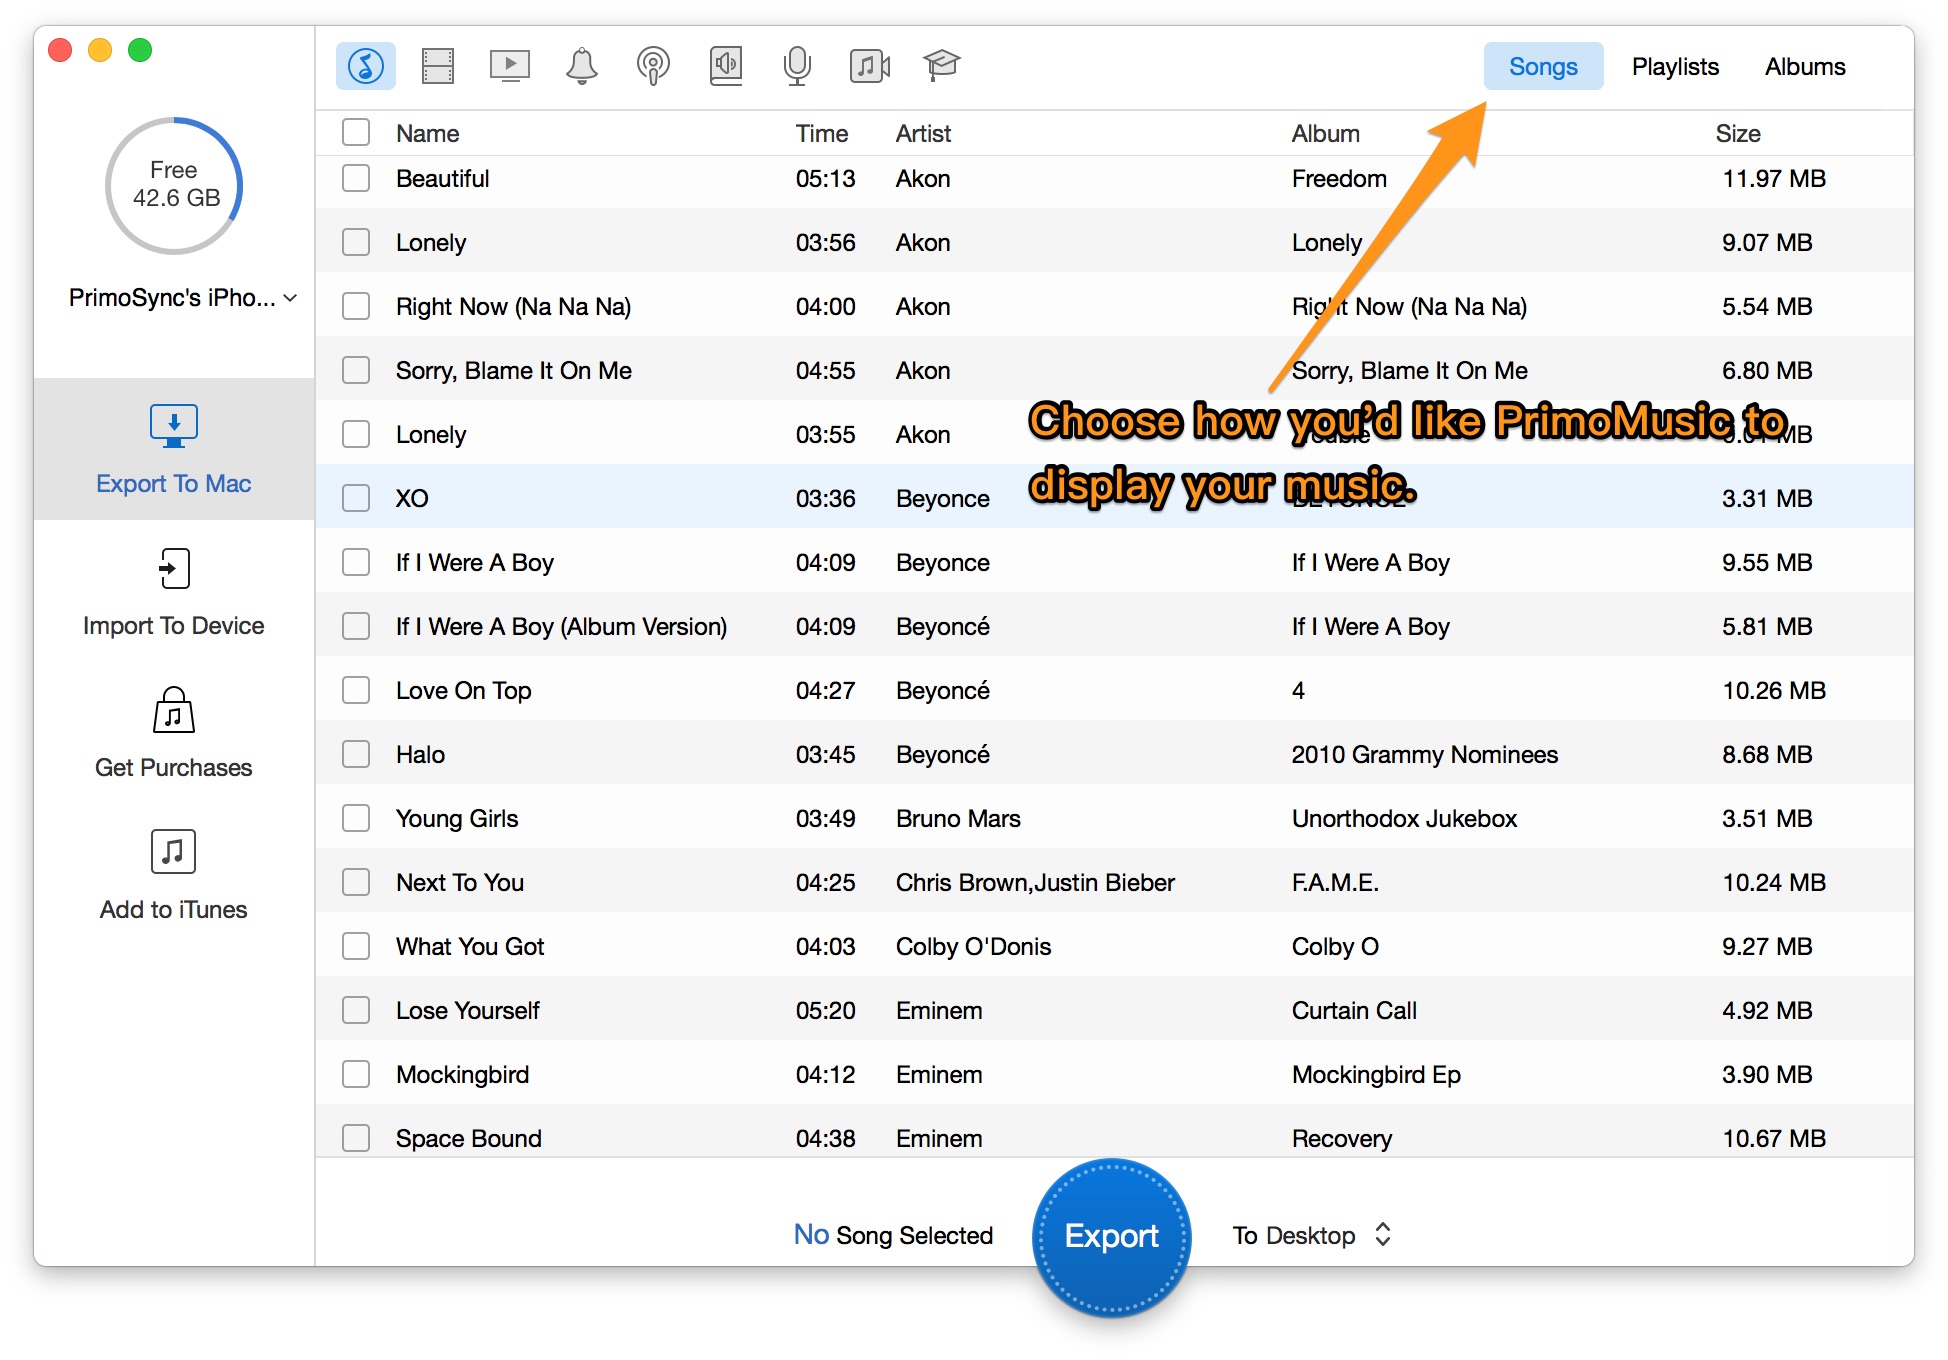Check the box for Halo
Viewport: 1948px width, 1360px height.
[356, 754]
